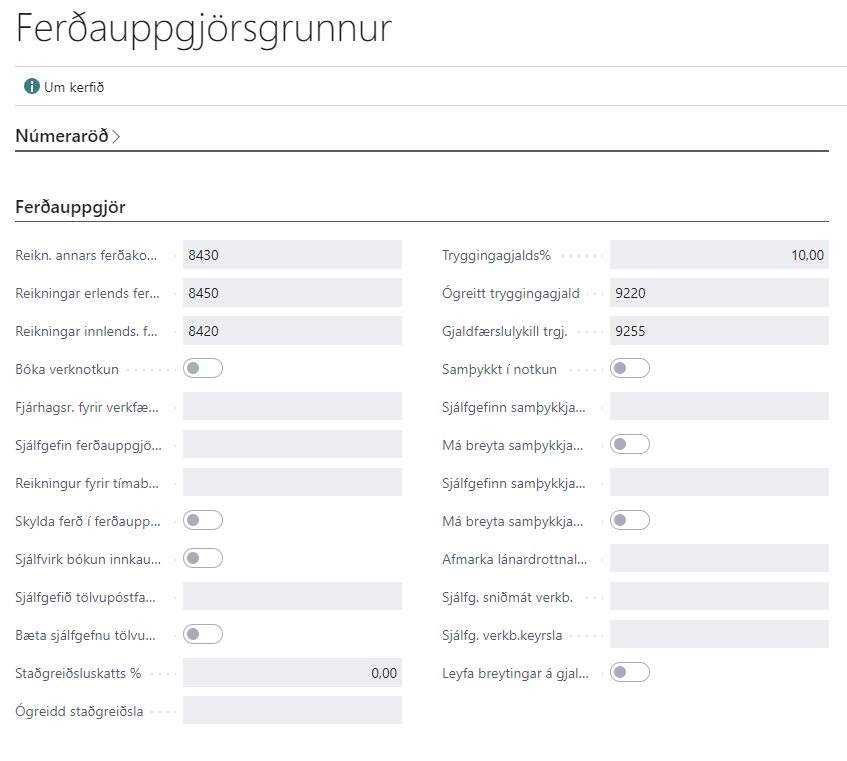
Task: Turn on Skylda ferð í ferðaupp... switch
Action: (202, 520)
